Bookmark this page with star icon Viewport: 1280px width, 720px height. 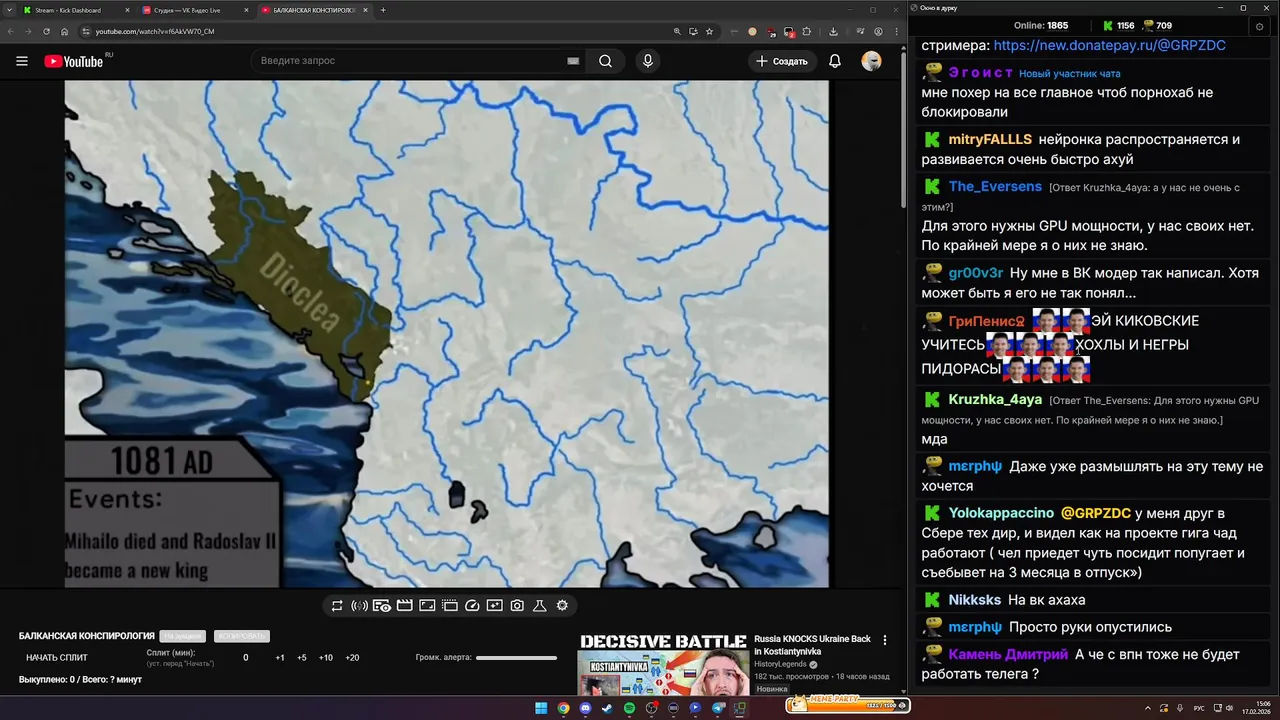[x=709, y=31]
